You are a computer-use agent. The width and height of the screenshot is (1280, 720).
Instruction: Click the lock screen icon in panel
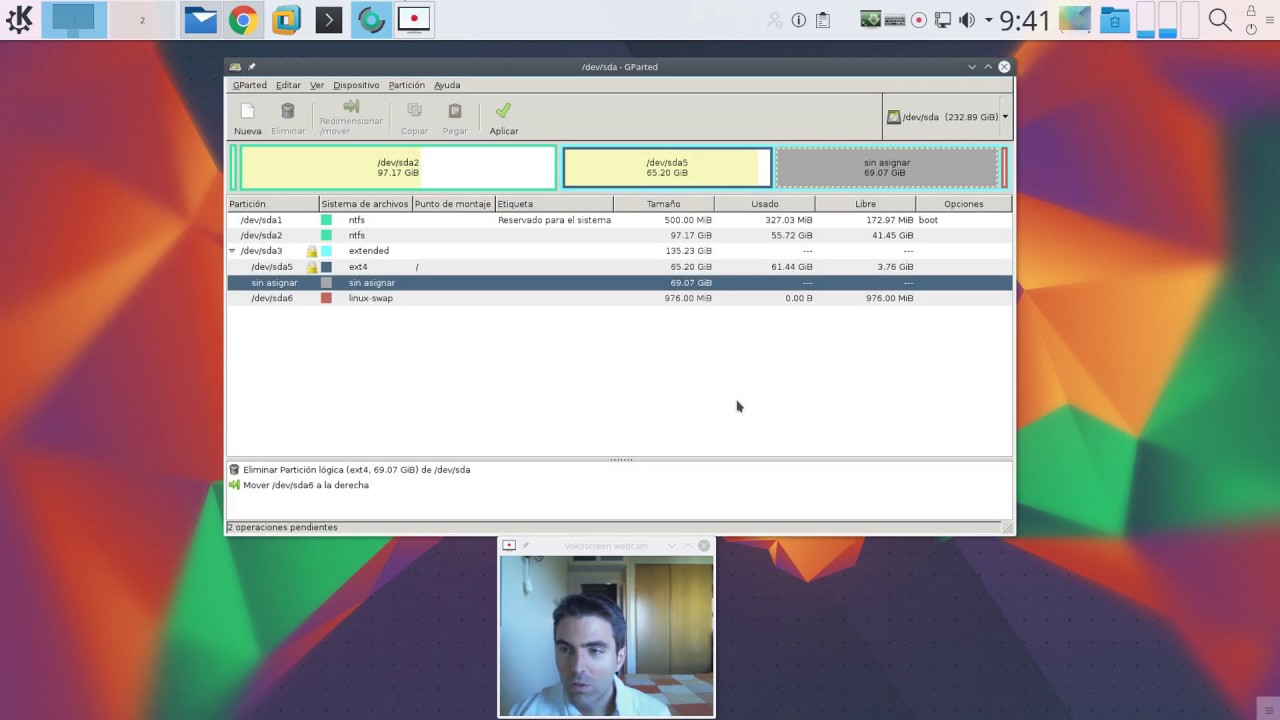(x=1251, y=11)
